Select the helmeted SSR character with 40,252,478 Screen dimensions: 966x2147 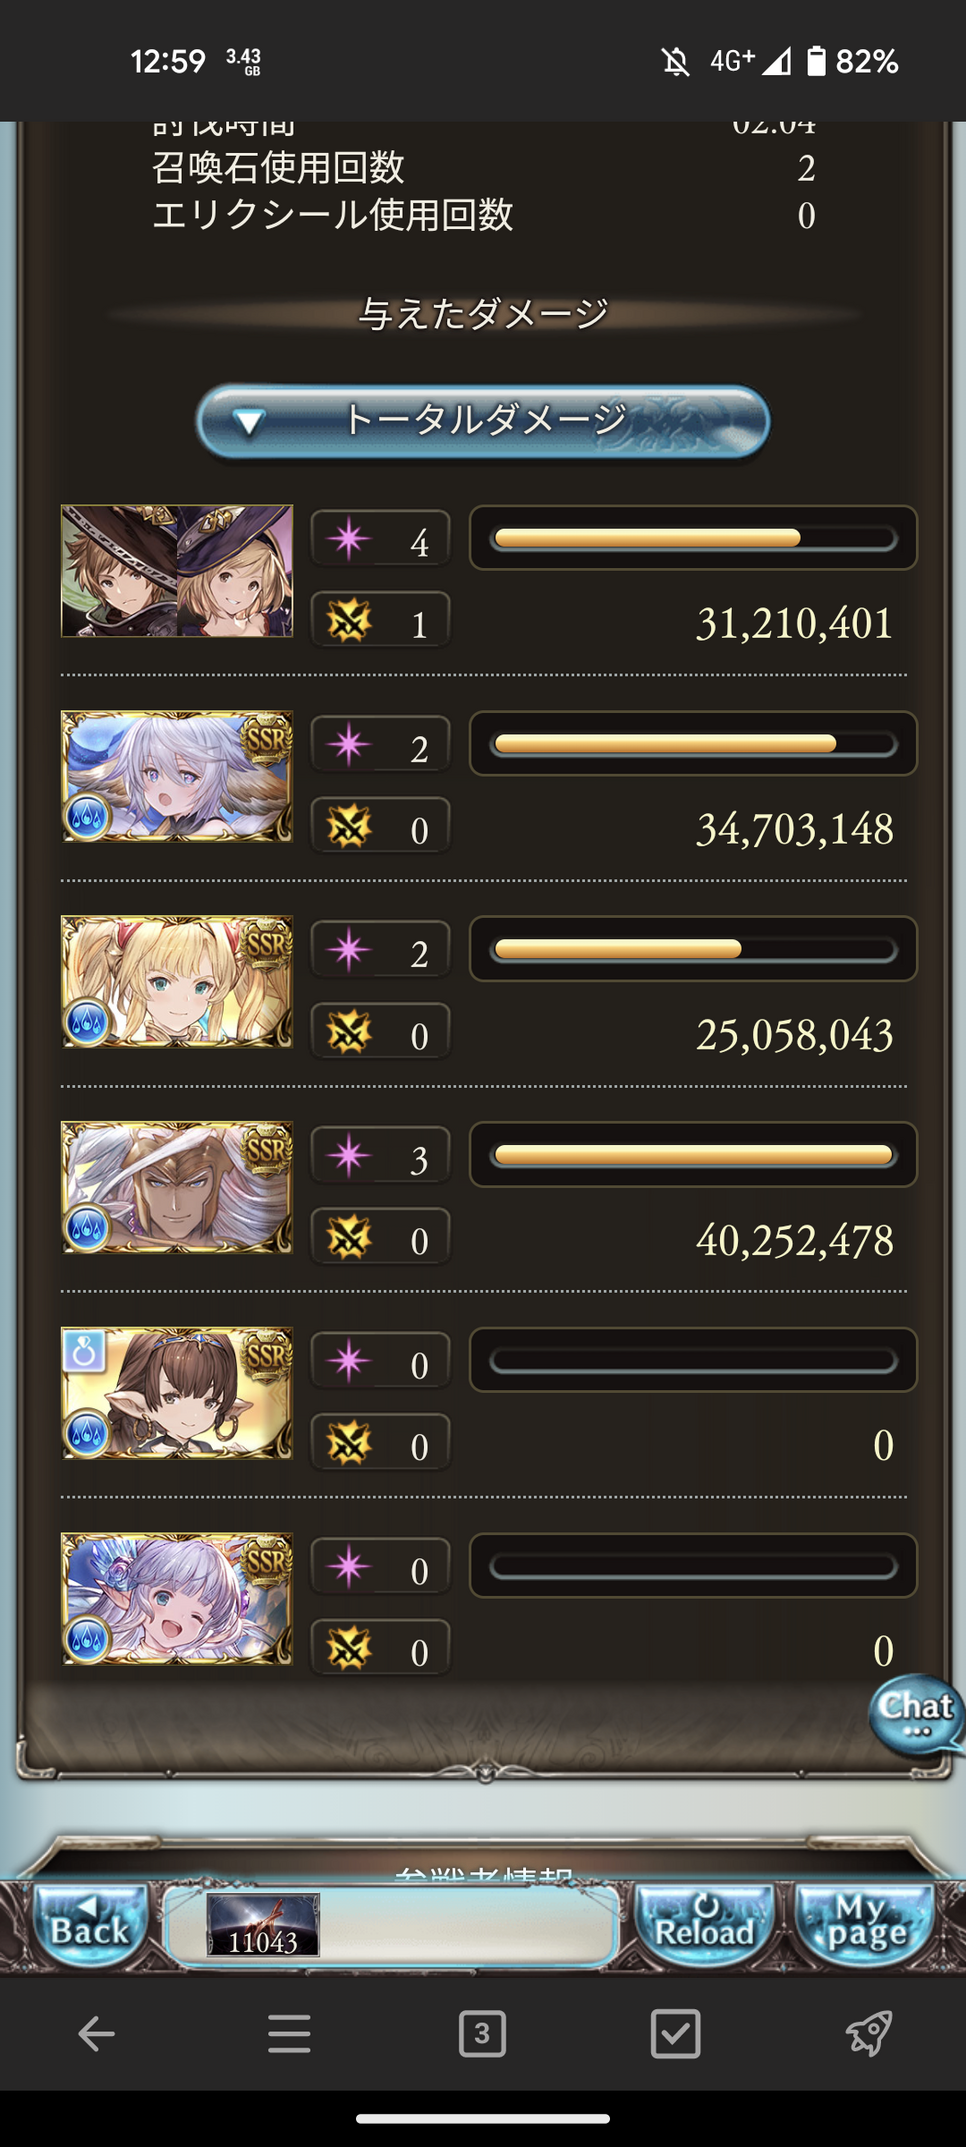click(x=177, y=1187)
